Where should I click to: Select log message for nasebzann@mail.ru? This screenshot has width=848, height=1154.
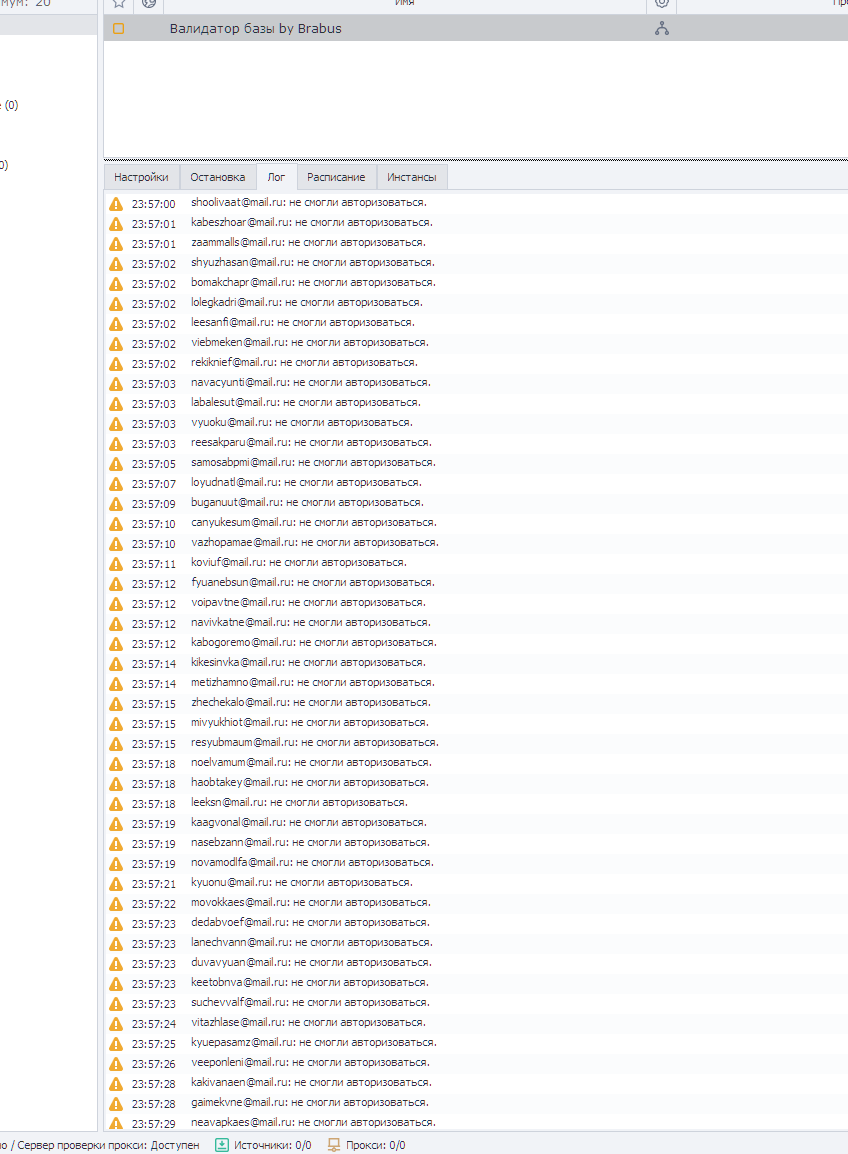[x=310, y=842]
